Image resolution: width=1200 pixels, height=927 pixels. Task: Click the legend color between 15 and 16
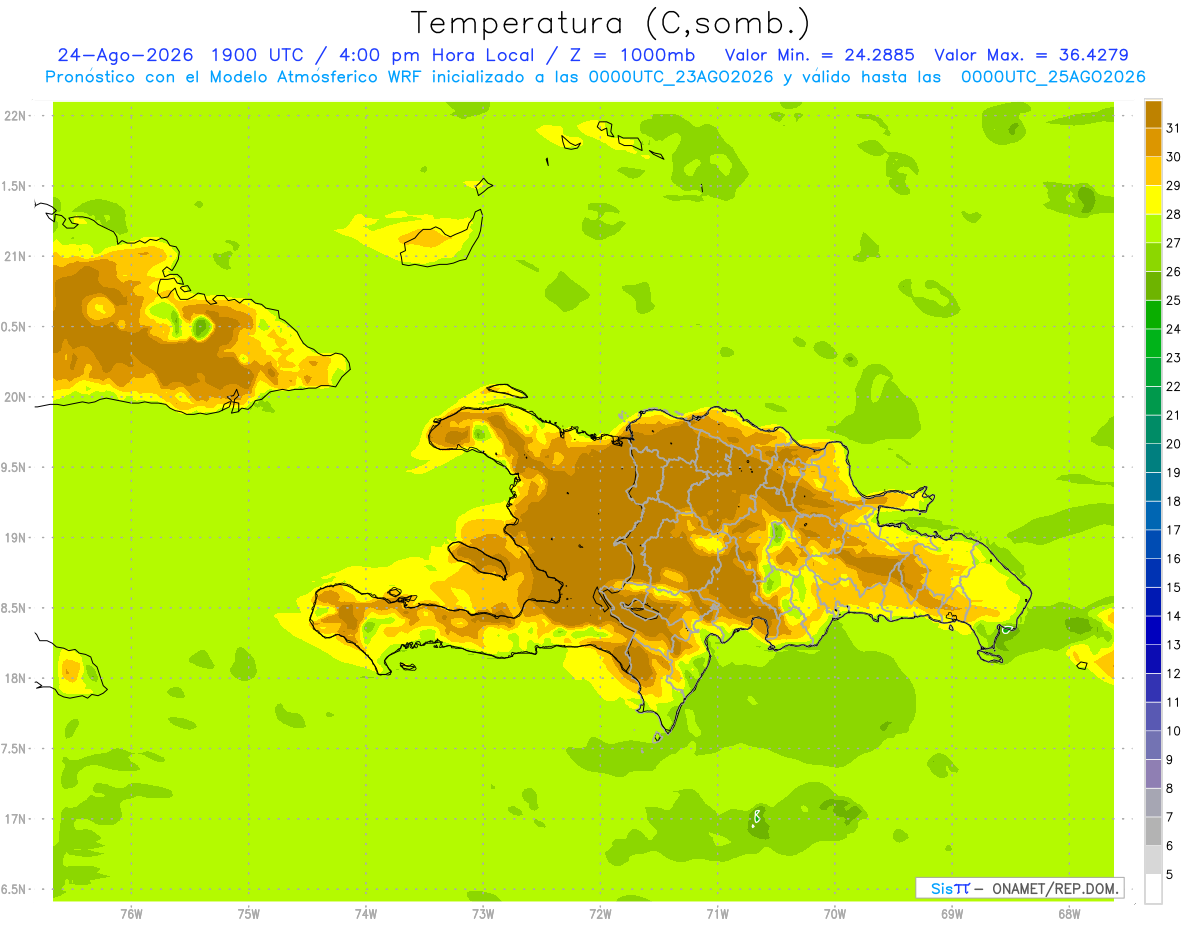point(1153,573)
